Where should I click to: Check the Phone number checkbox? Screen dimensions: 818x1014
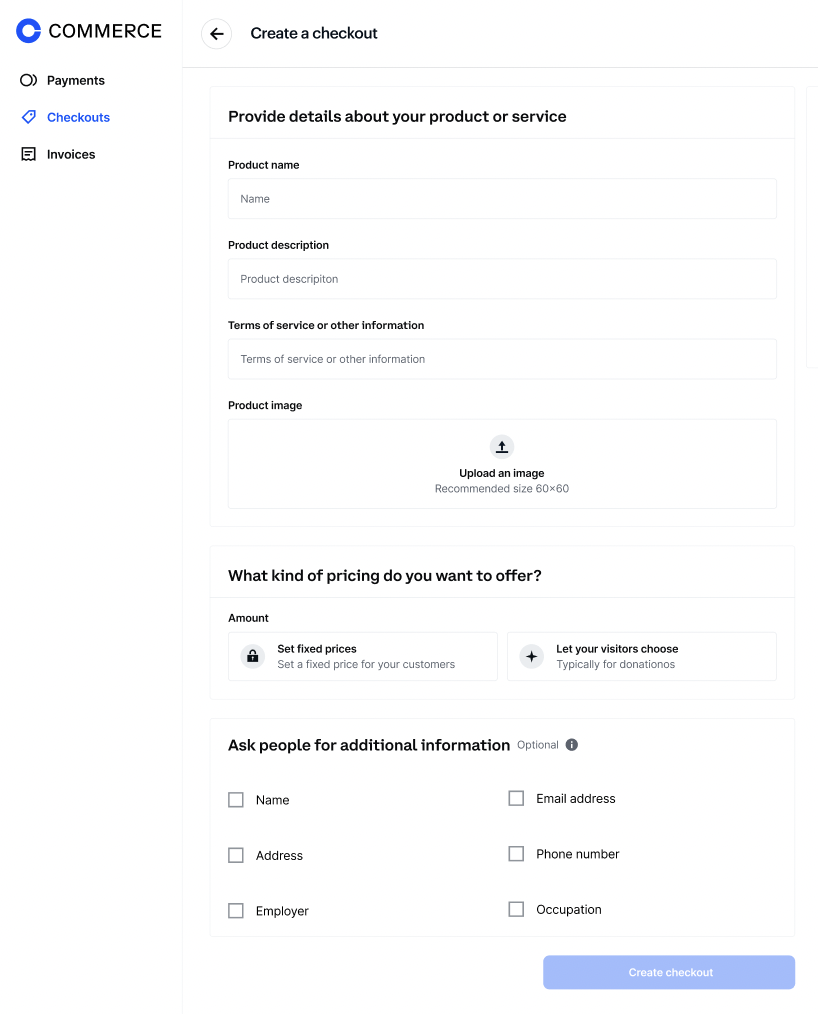coord(516,854)
